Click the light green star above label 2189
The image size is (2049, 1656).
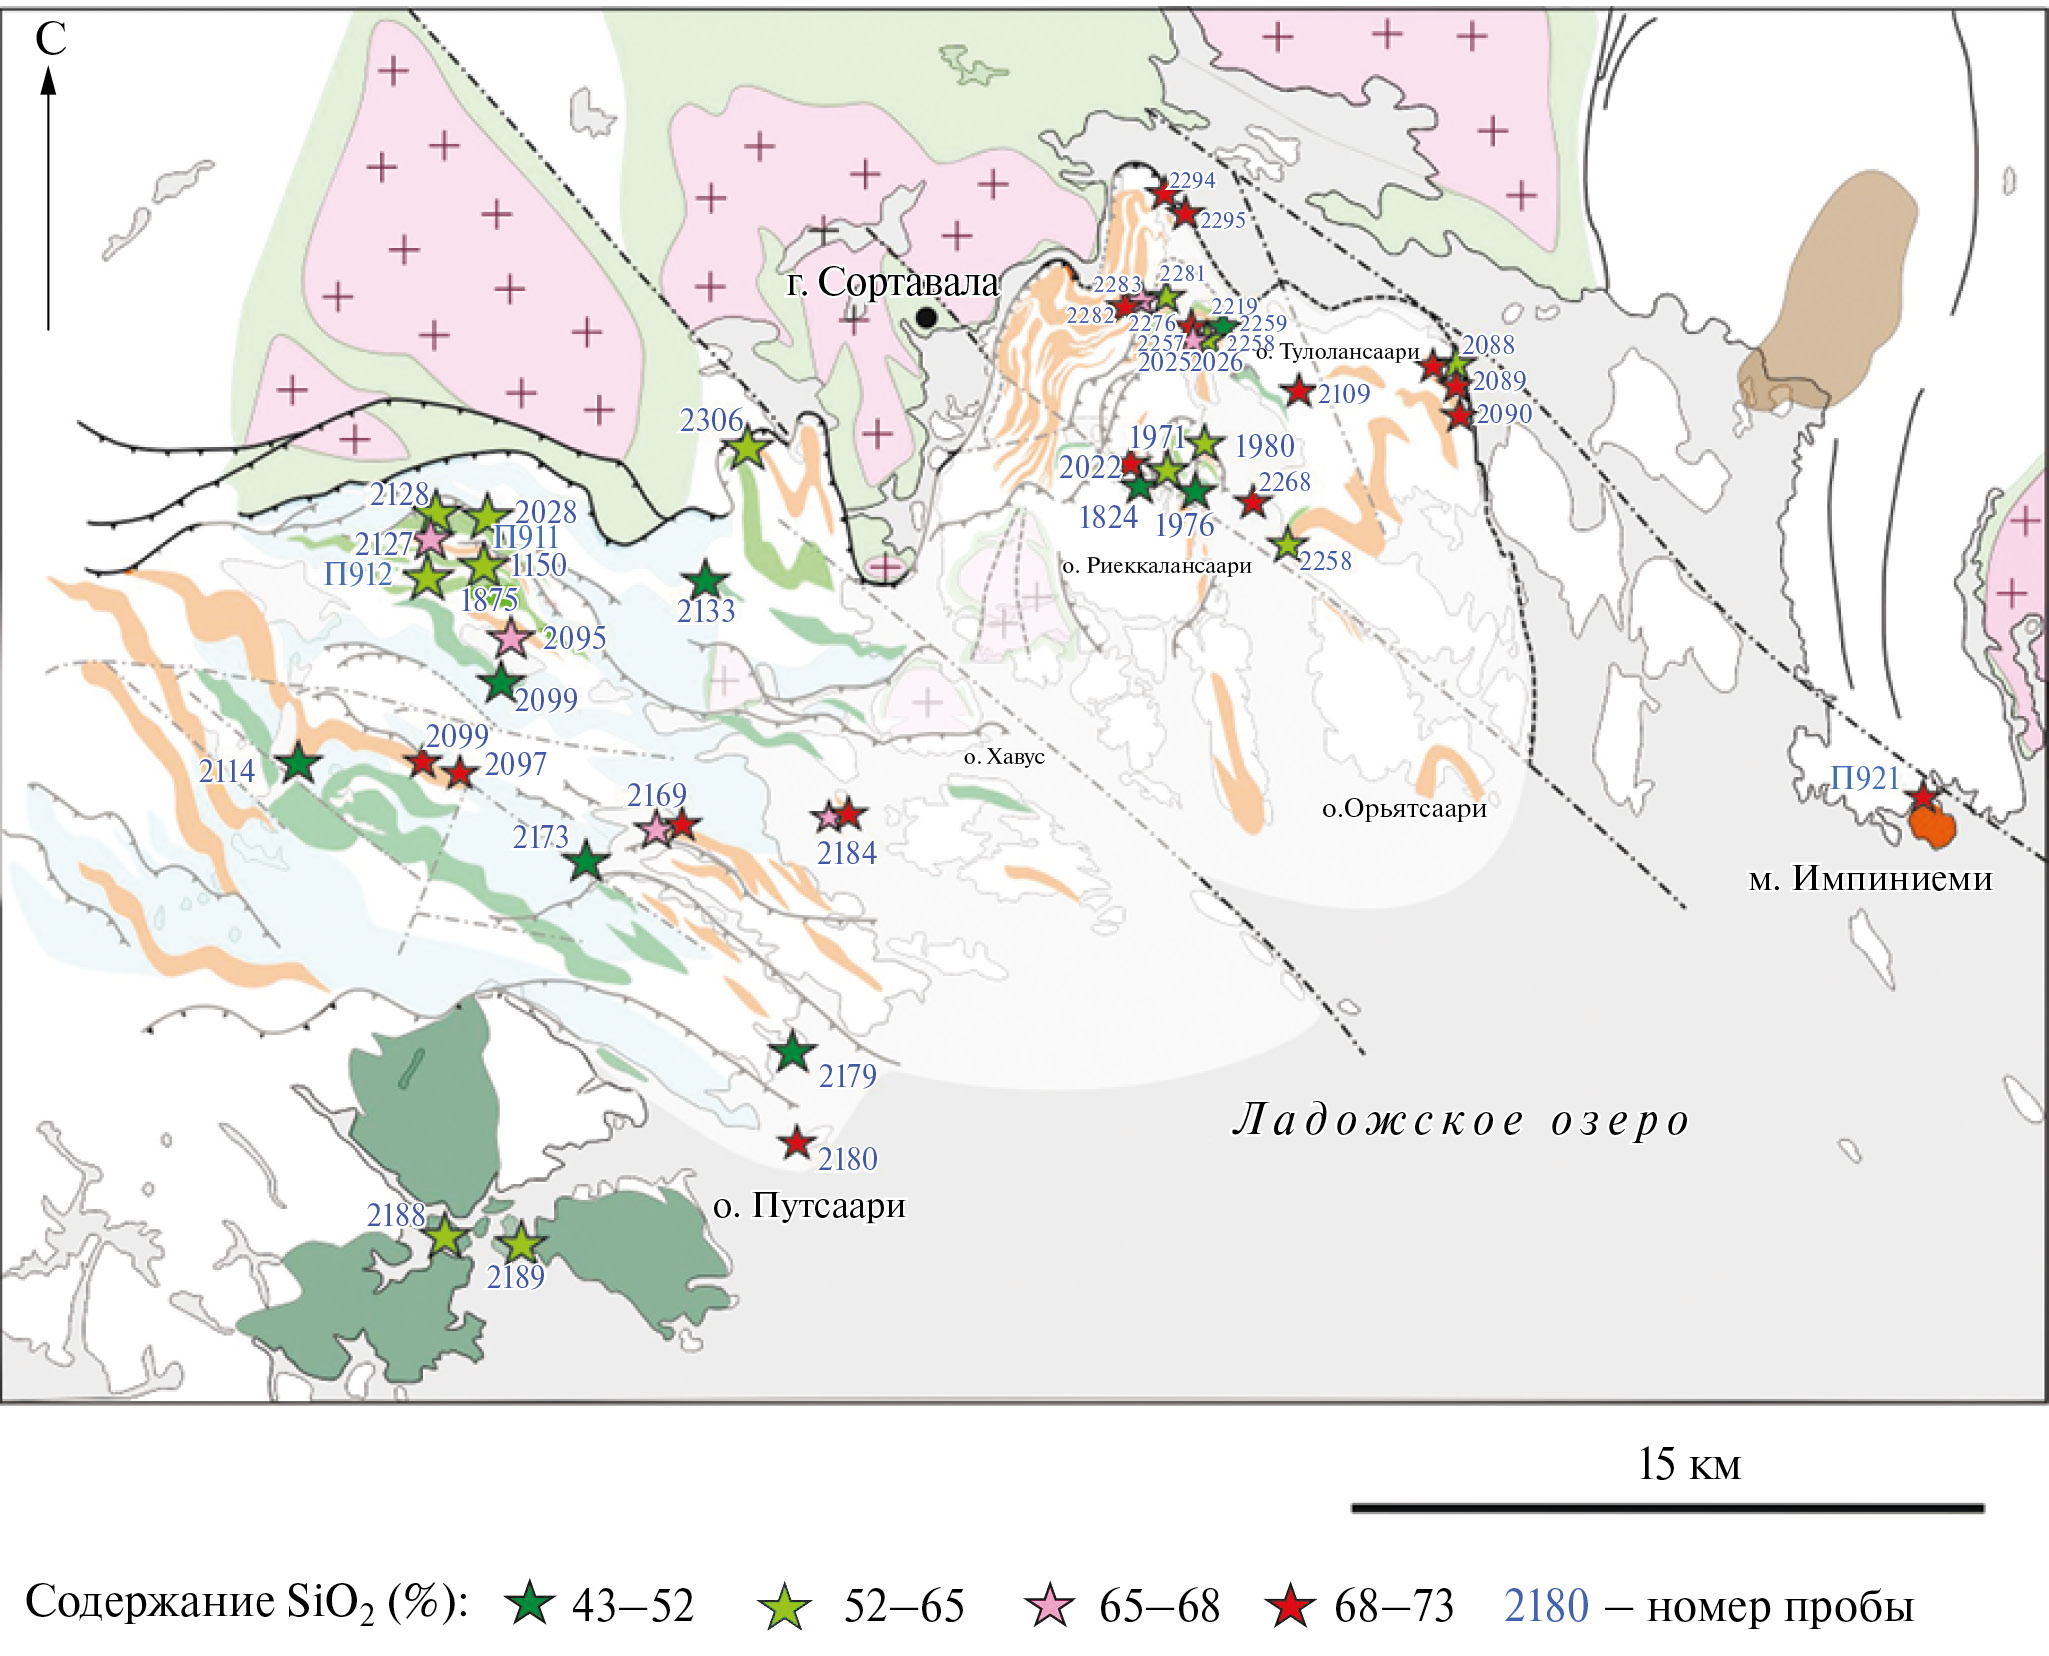coord(520,1244)
